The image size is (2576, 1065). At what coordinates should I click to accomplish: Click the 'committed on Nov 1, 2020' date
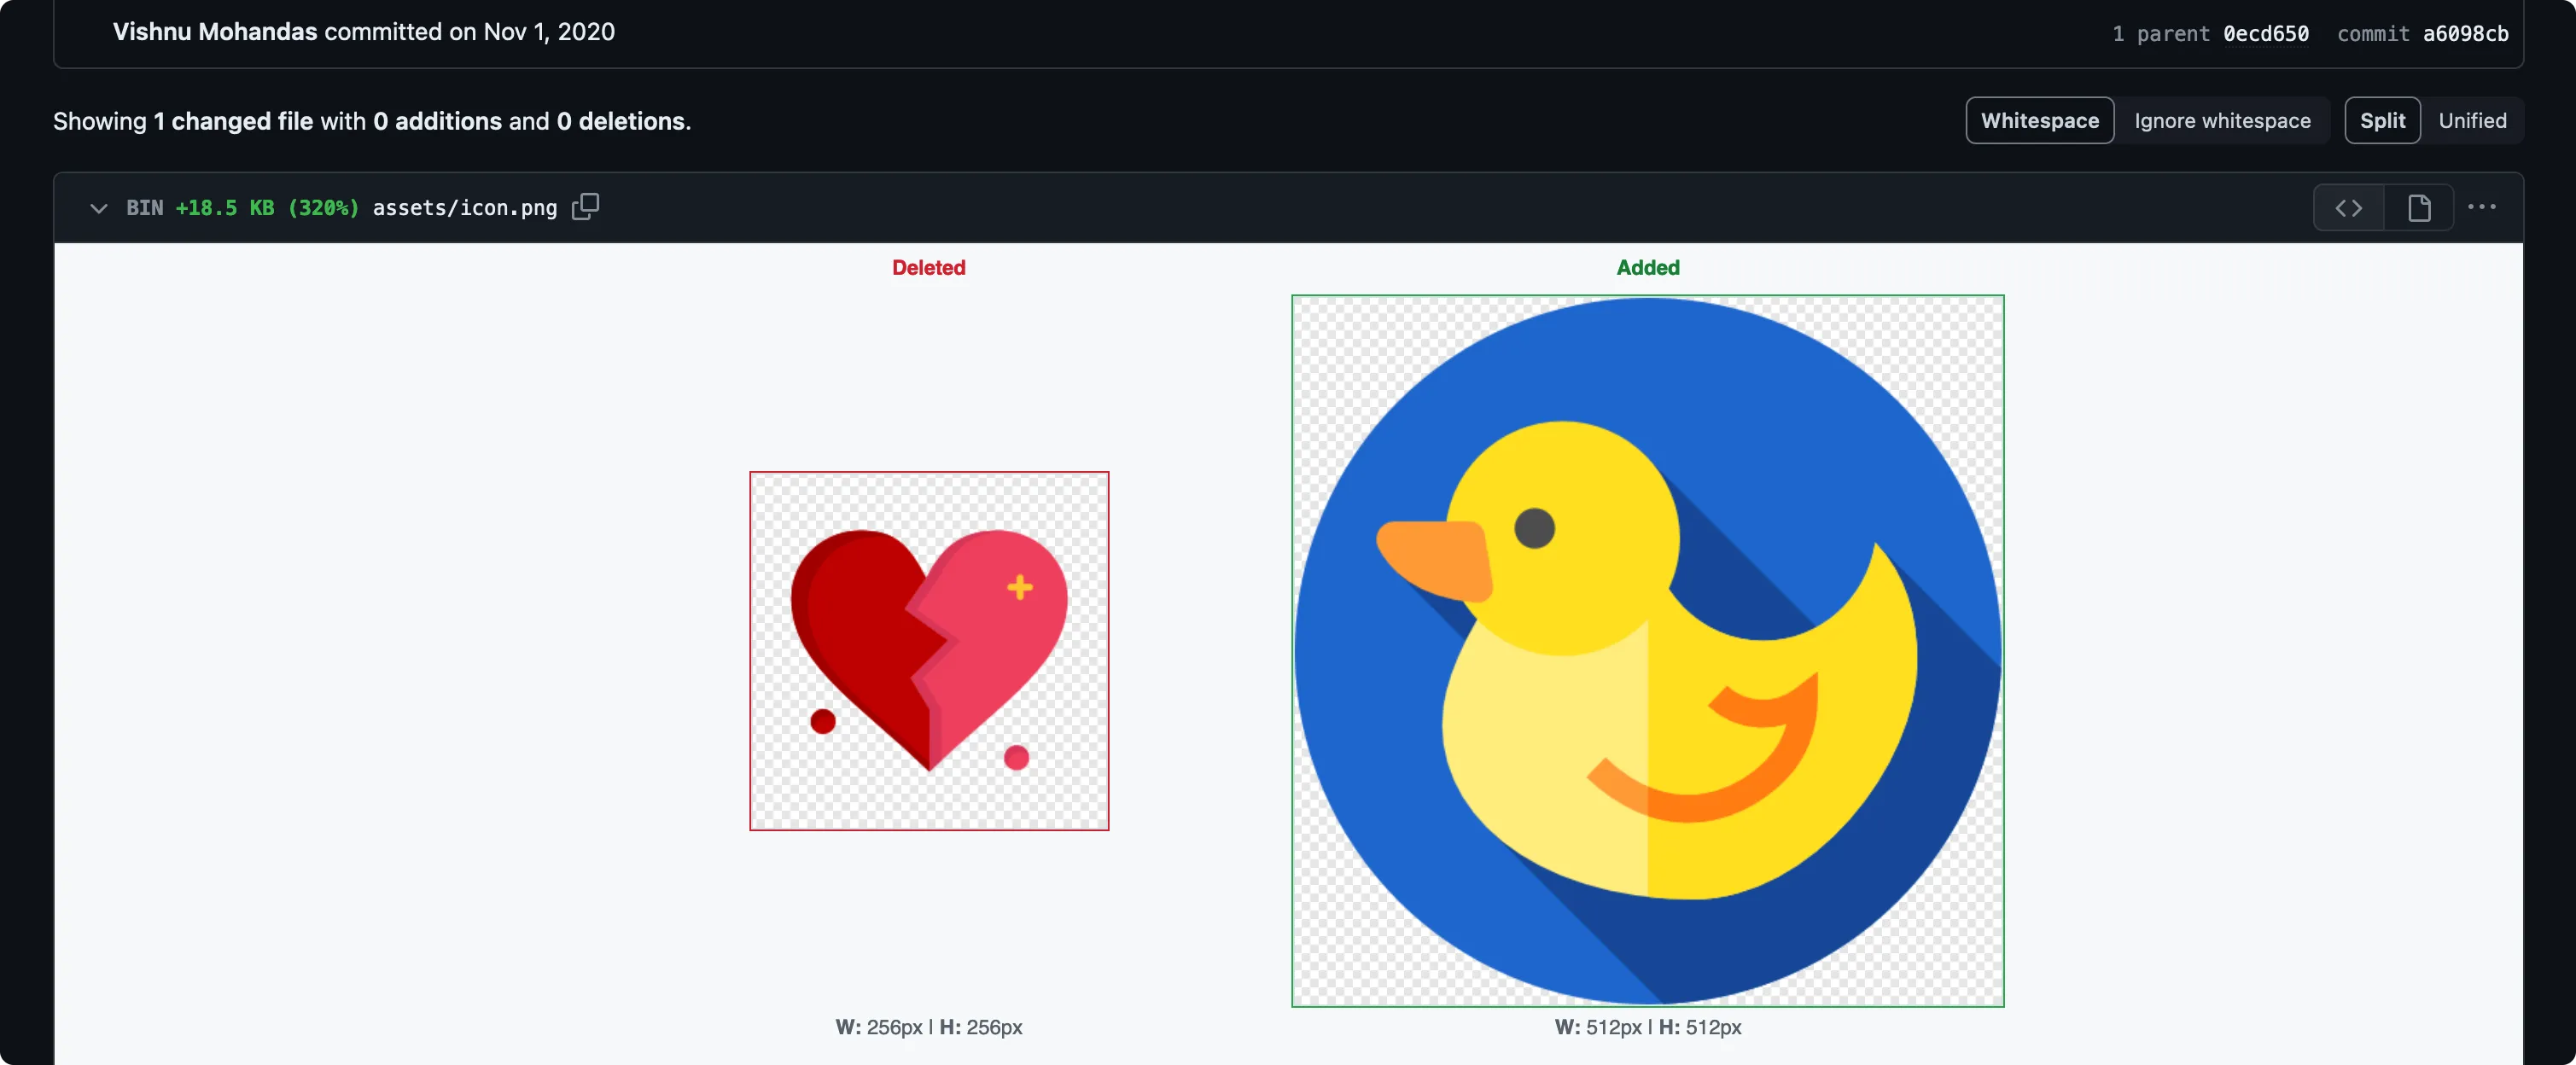[470, 31]
